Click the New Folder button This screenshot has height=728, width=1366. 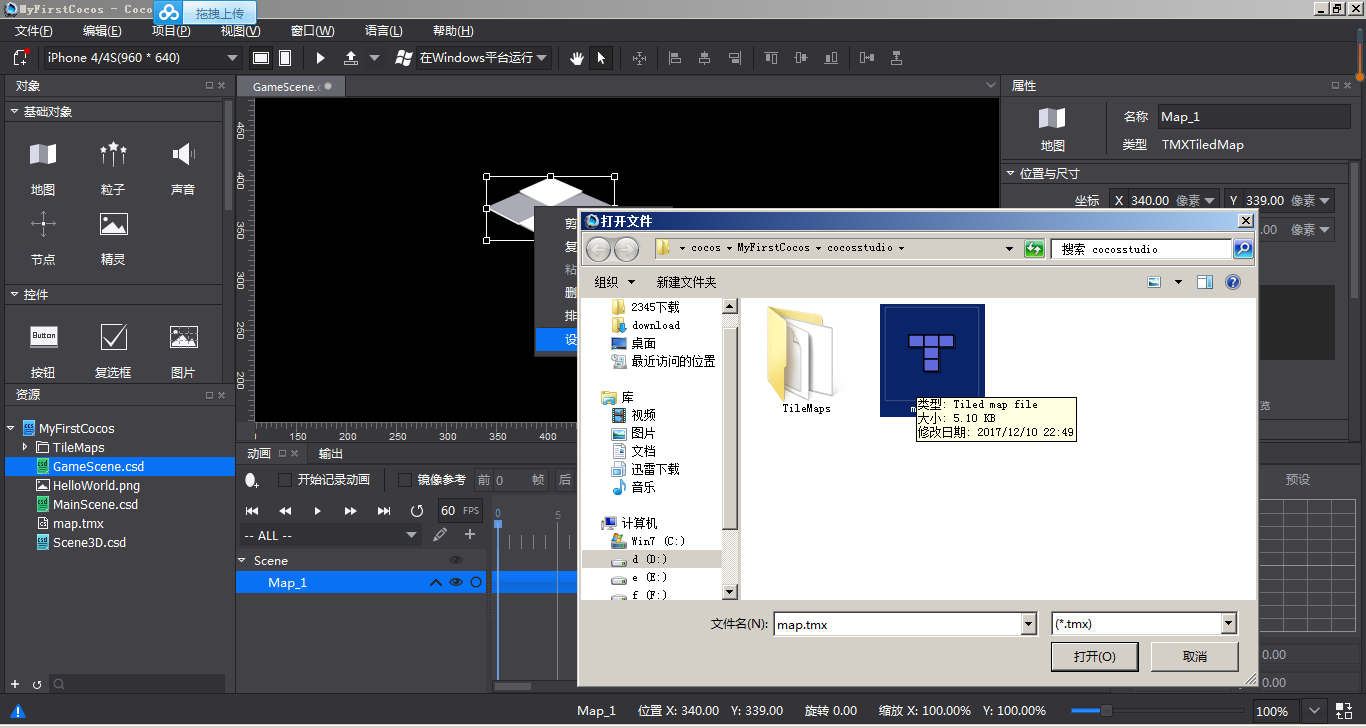point(686,282)
